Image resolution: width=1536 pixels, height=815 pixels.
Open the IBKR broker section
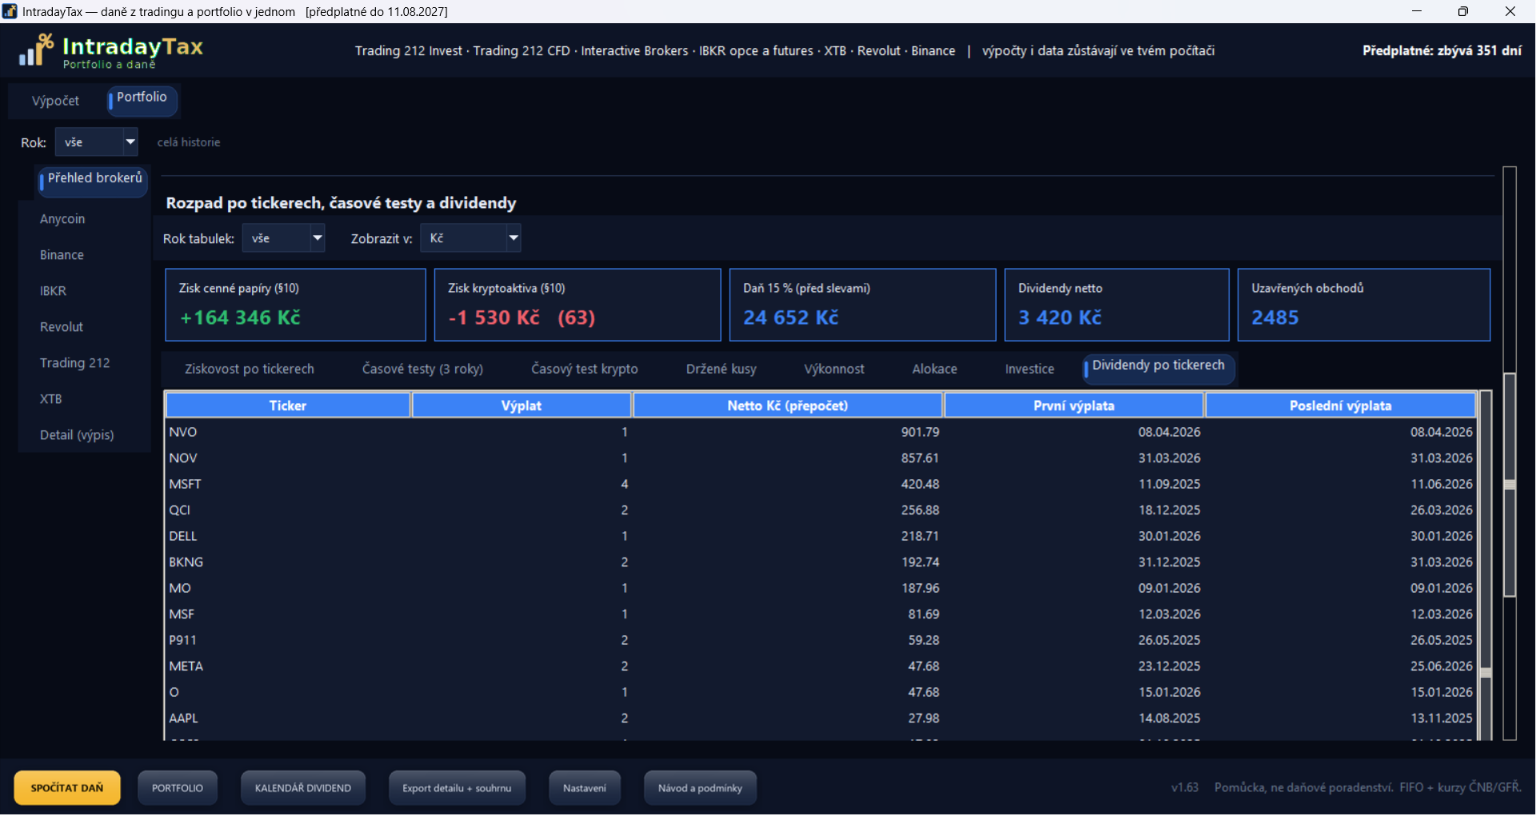click(x=53, y=291)
